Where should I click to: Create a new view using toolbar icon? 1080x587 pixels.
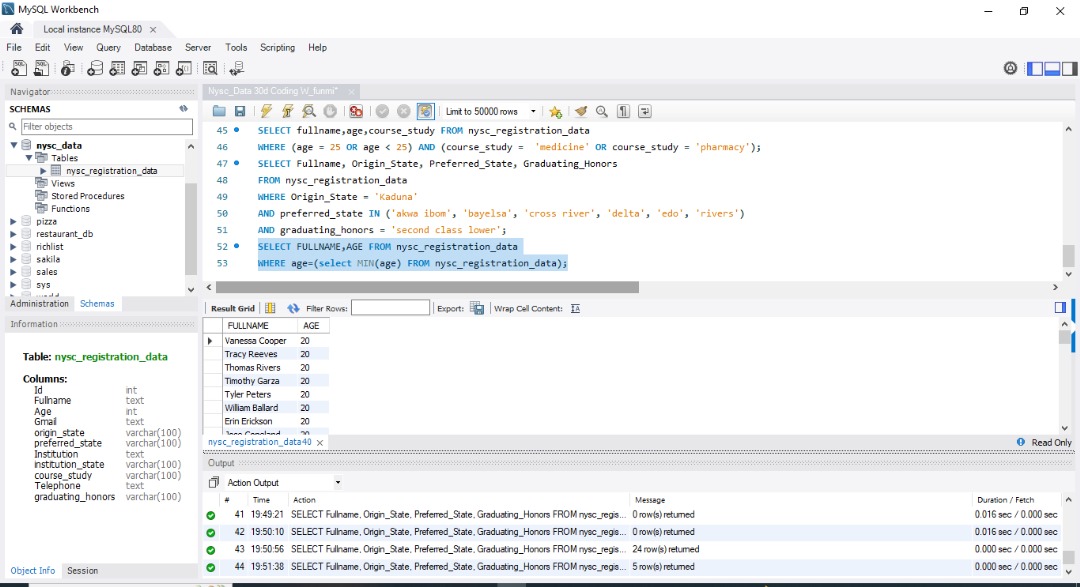tap(139, 68)
